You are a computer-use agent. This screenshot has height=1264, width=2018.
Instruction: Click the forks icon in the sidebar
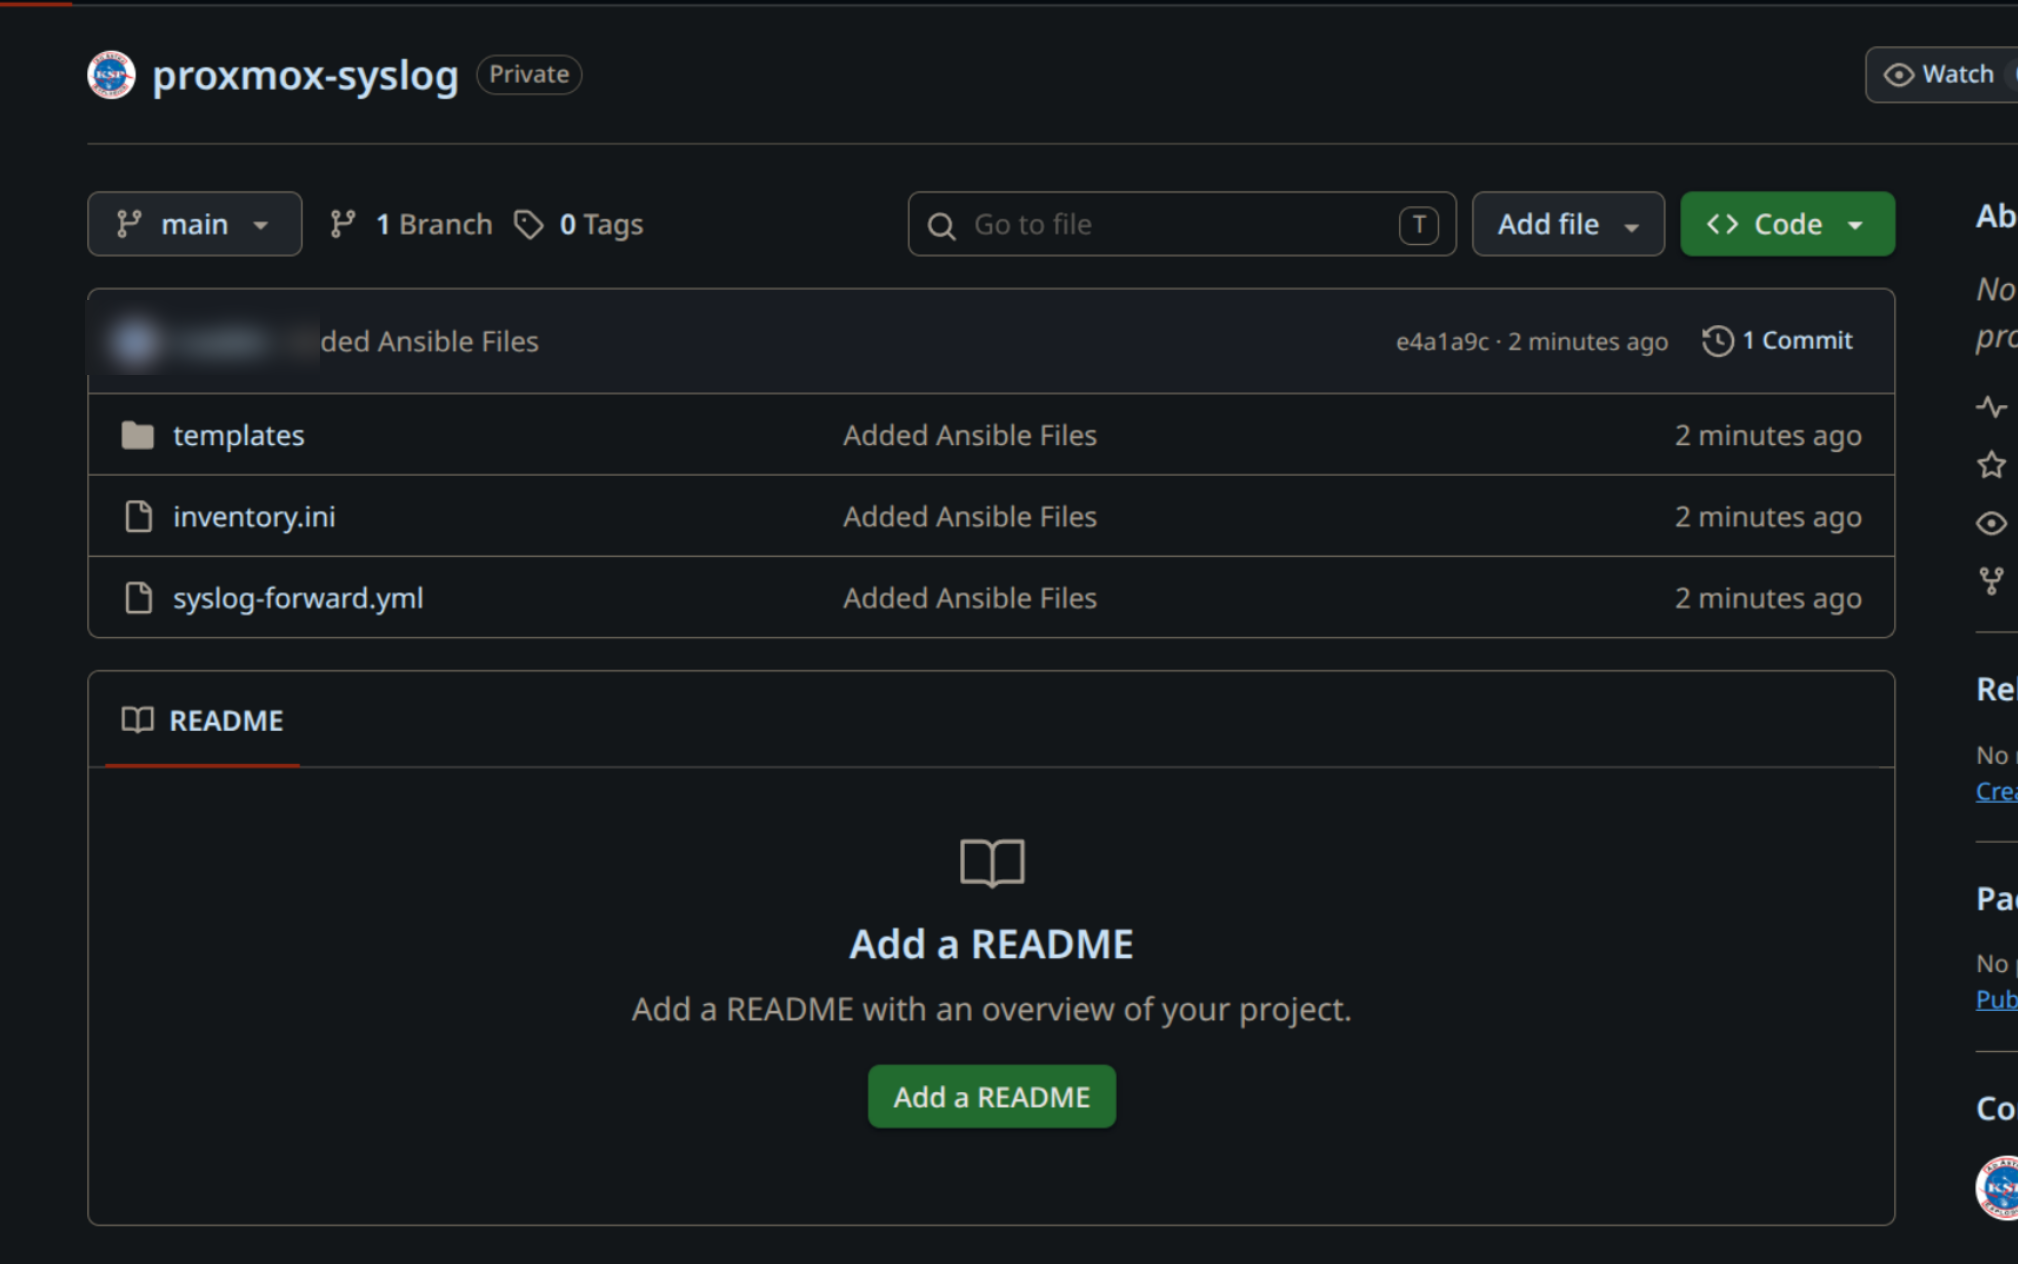pyautogui.click(x=1991, y=581)
